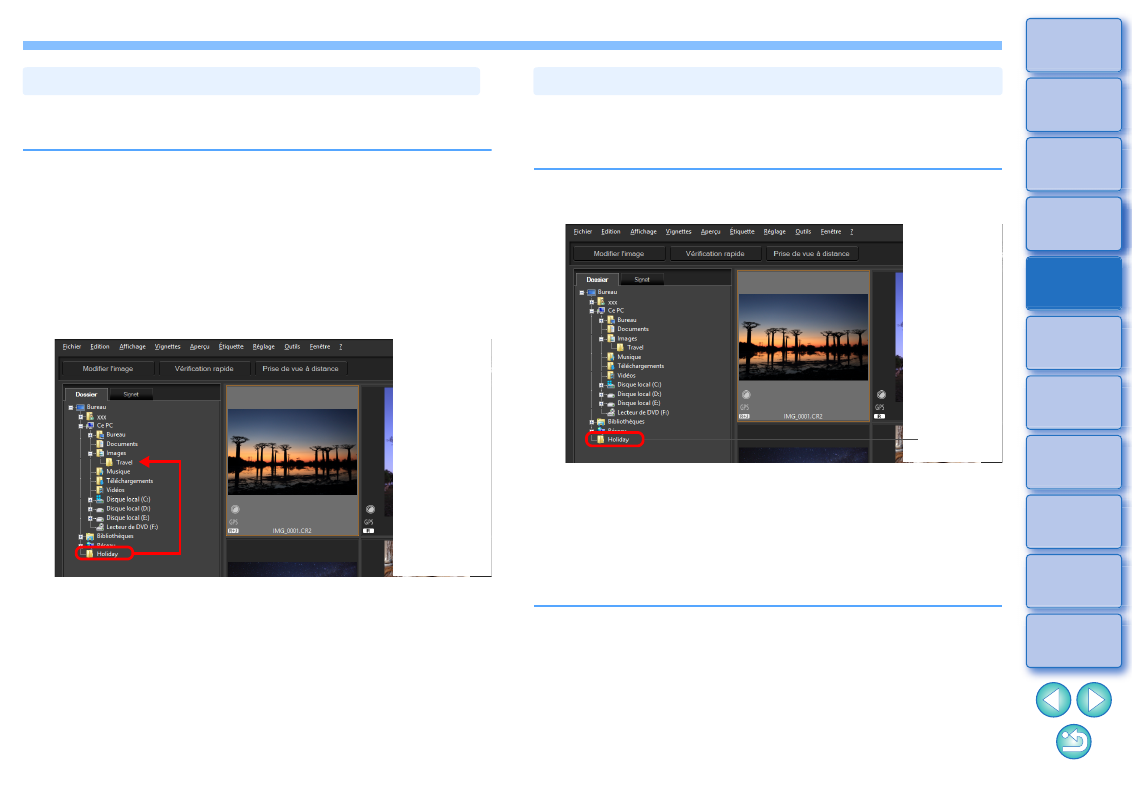Viewport: 1132px width, 800px height.
Task: Switch to Signet tab in left screenshot
Action: 131,394
